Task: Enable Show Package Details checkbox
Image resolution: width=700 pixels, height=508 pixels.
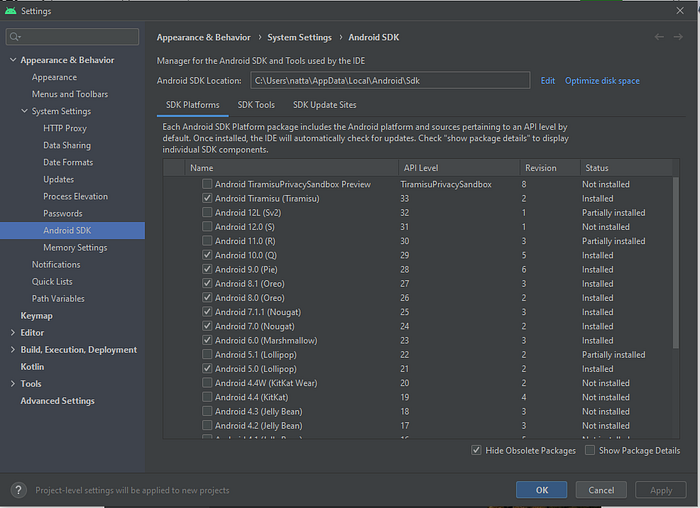Action: point(590,450)
